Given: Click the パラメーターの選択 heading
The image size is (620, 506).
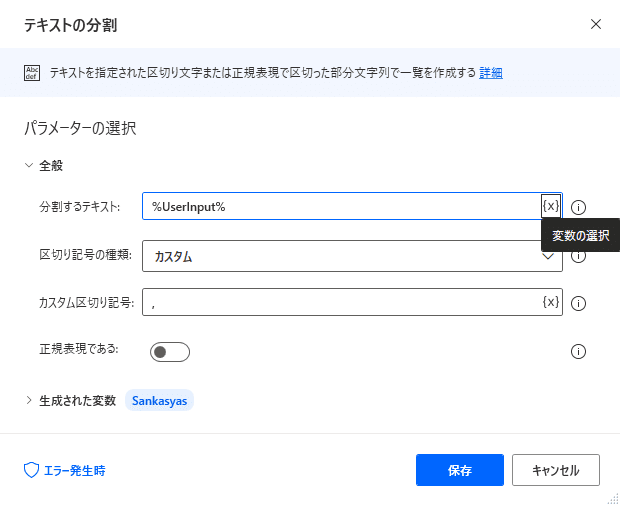Looking at the screenshot, I should pyautogui.click(x=80, y=128).
